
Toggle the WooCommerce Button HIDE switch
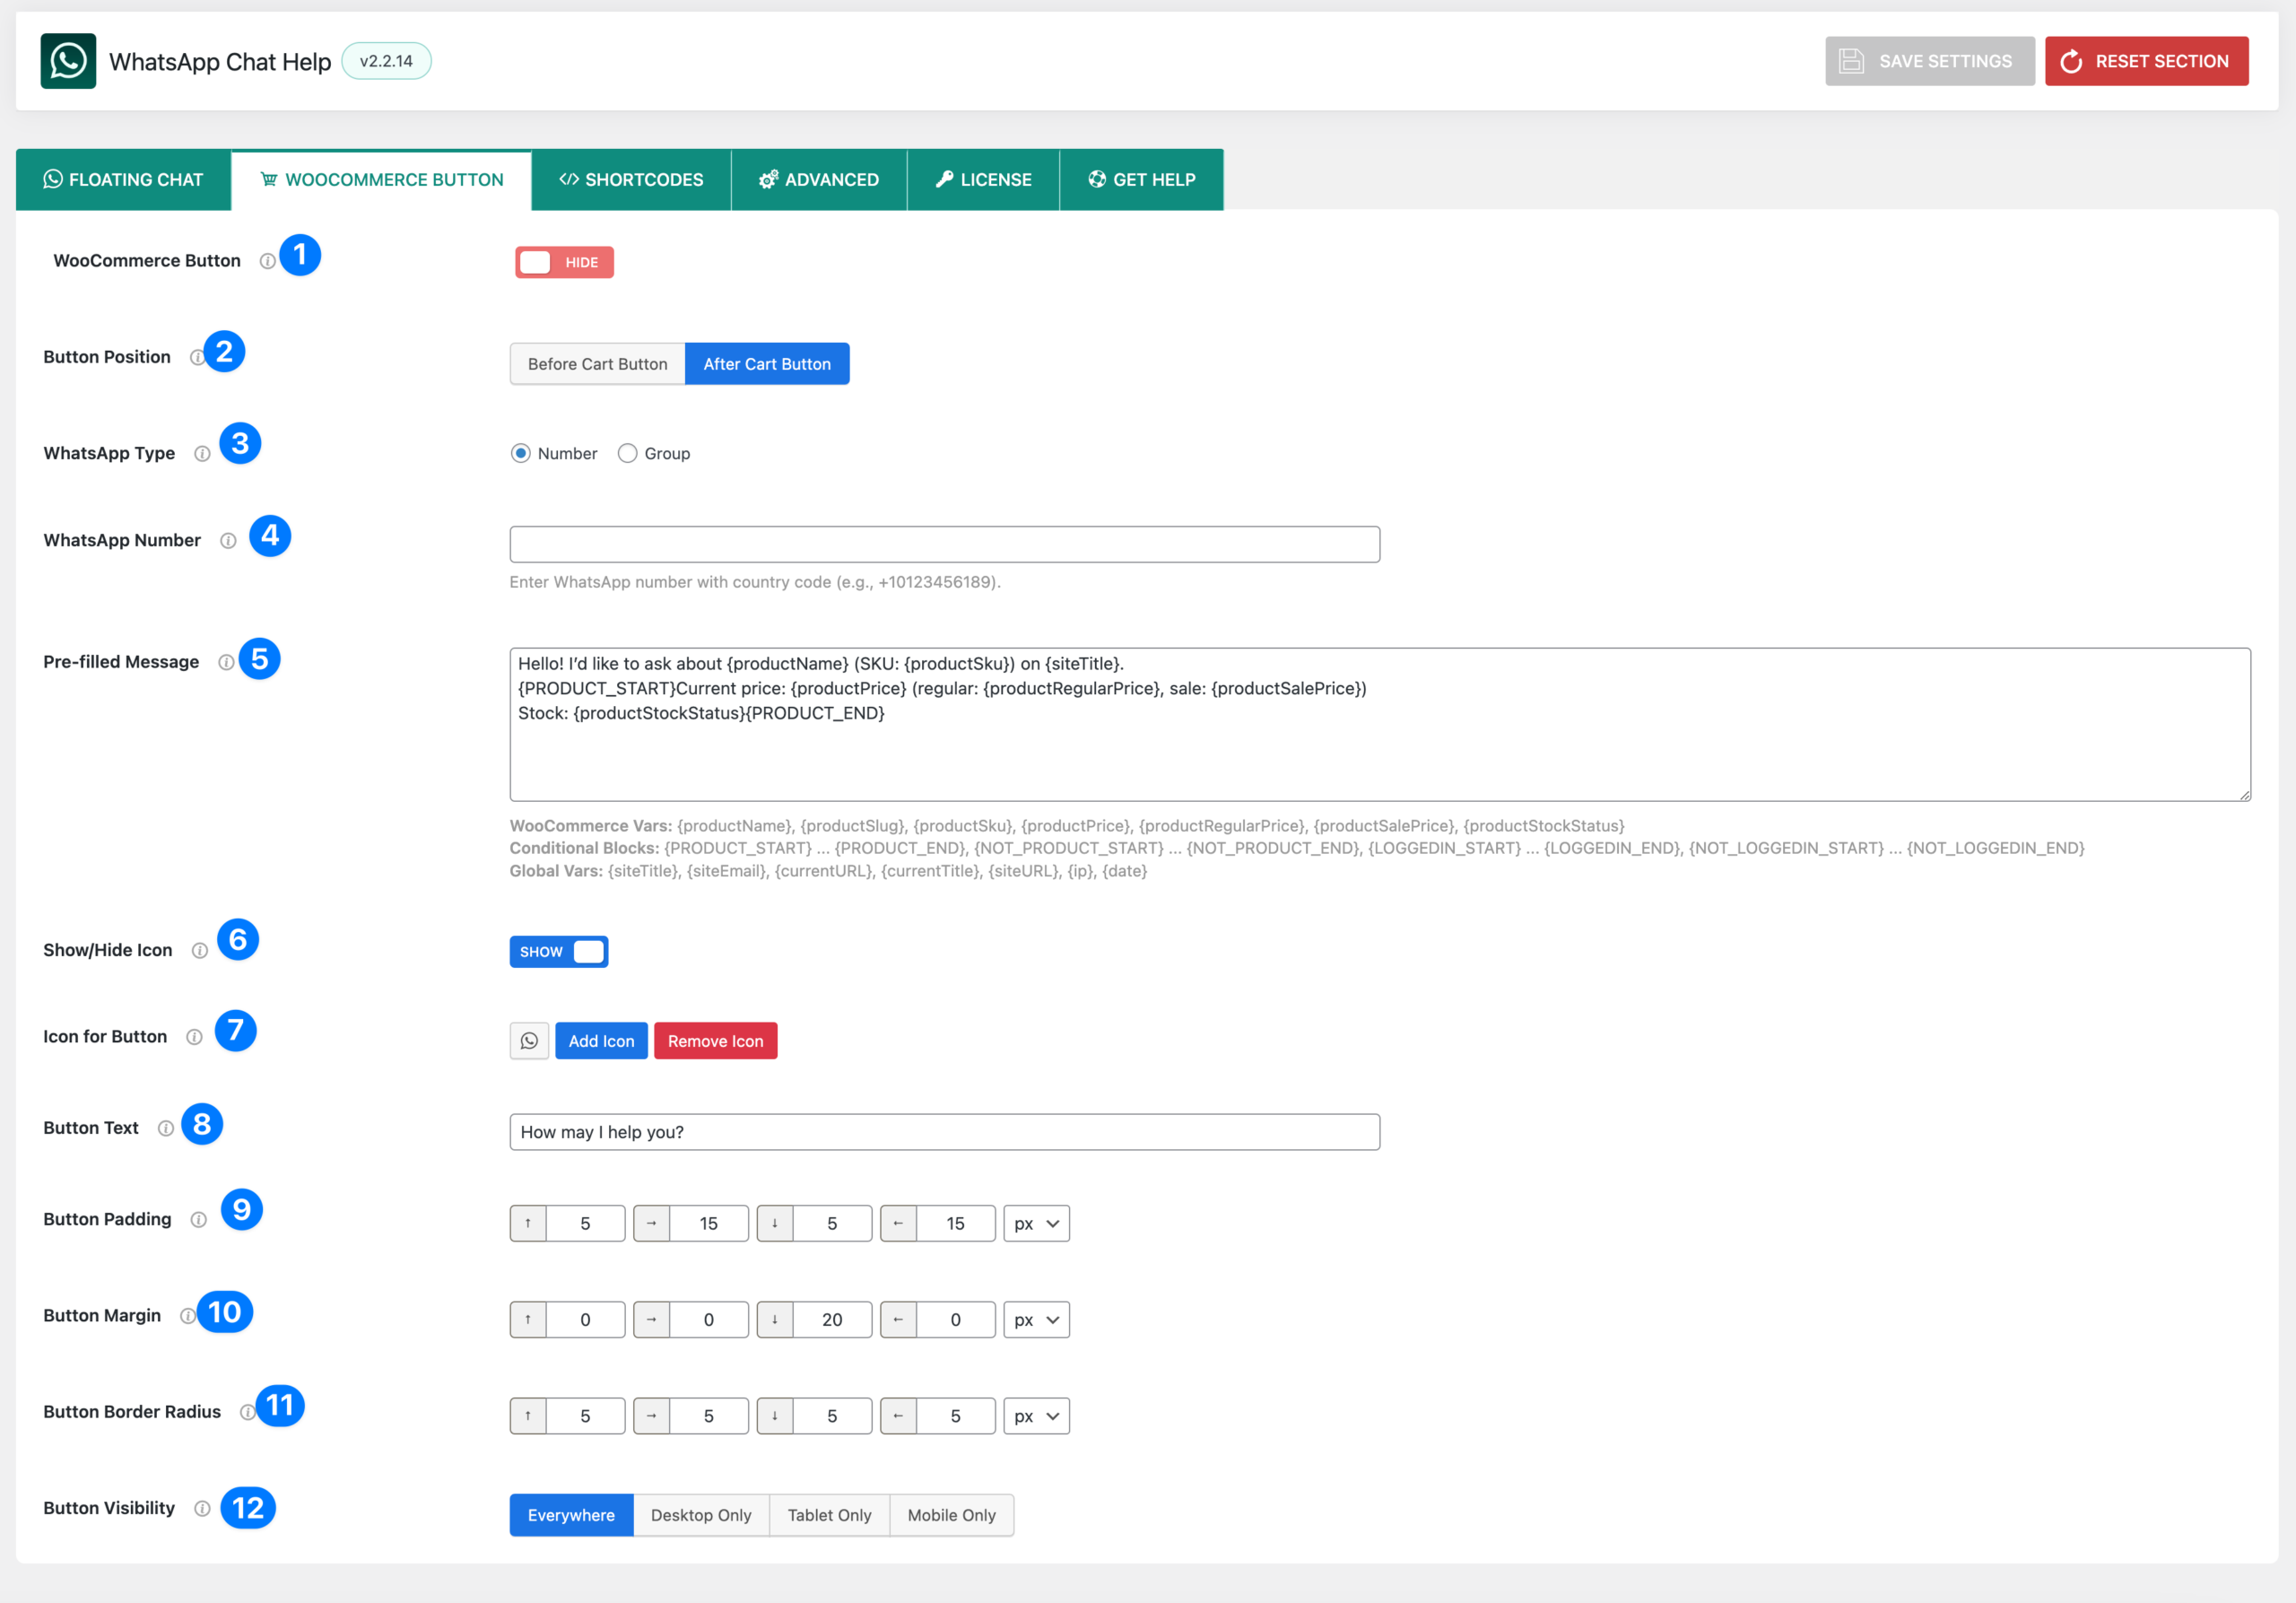pos(564,262)
